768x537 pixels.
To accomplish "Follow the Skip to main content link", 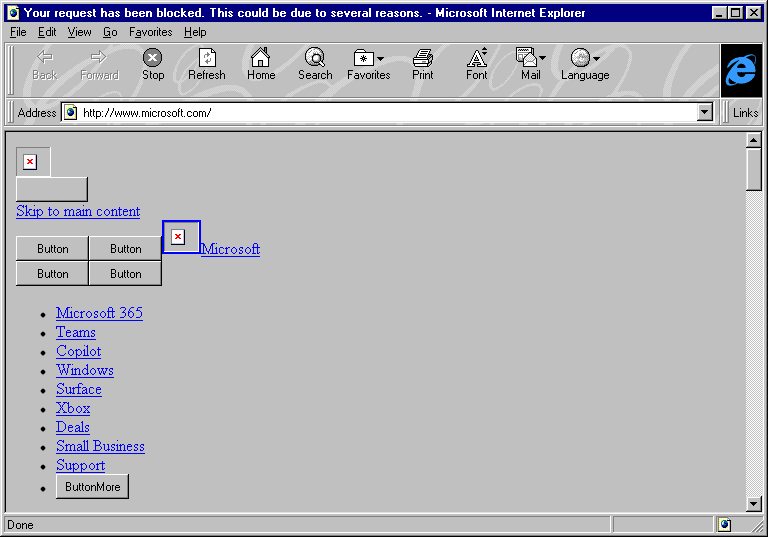I will click(78, 211).
